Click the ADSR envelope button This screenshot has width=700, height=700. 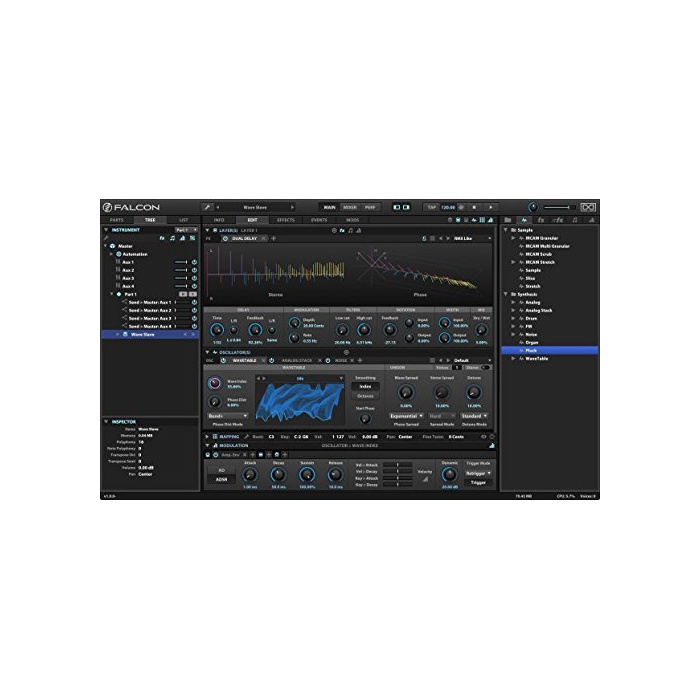[222, 479]
